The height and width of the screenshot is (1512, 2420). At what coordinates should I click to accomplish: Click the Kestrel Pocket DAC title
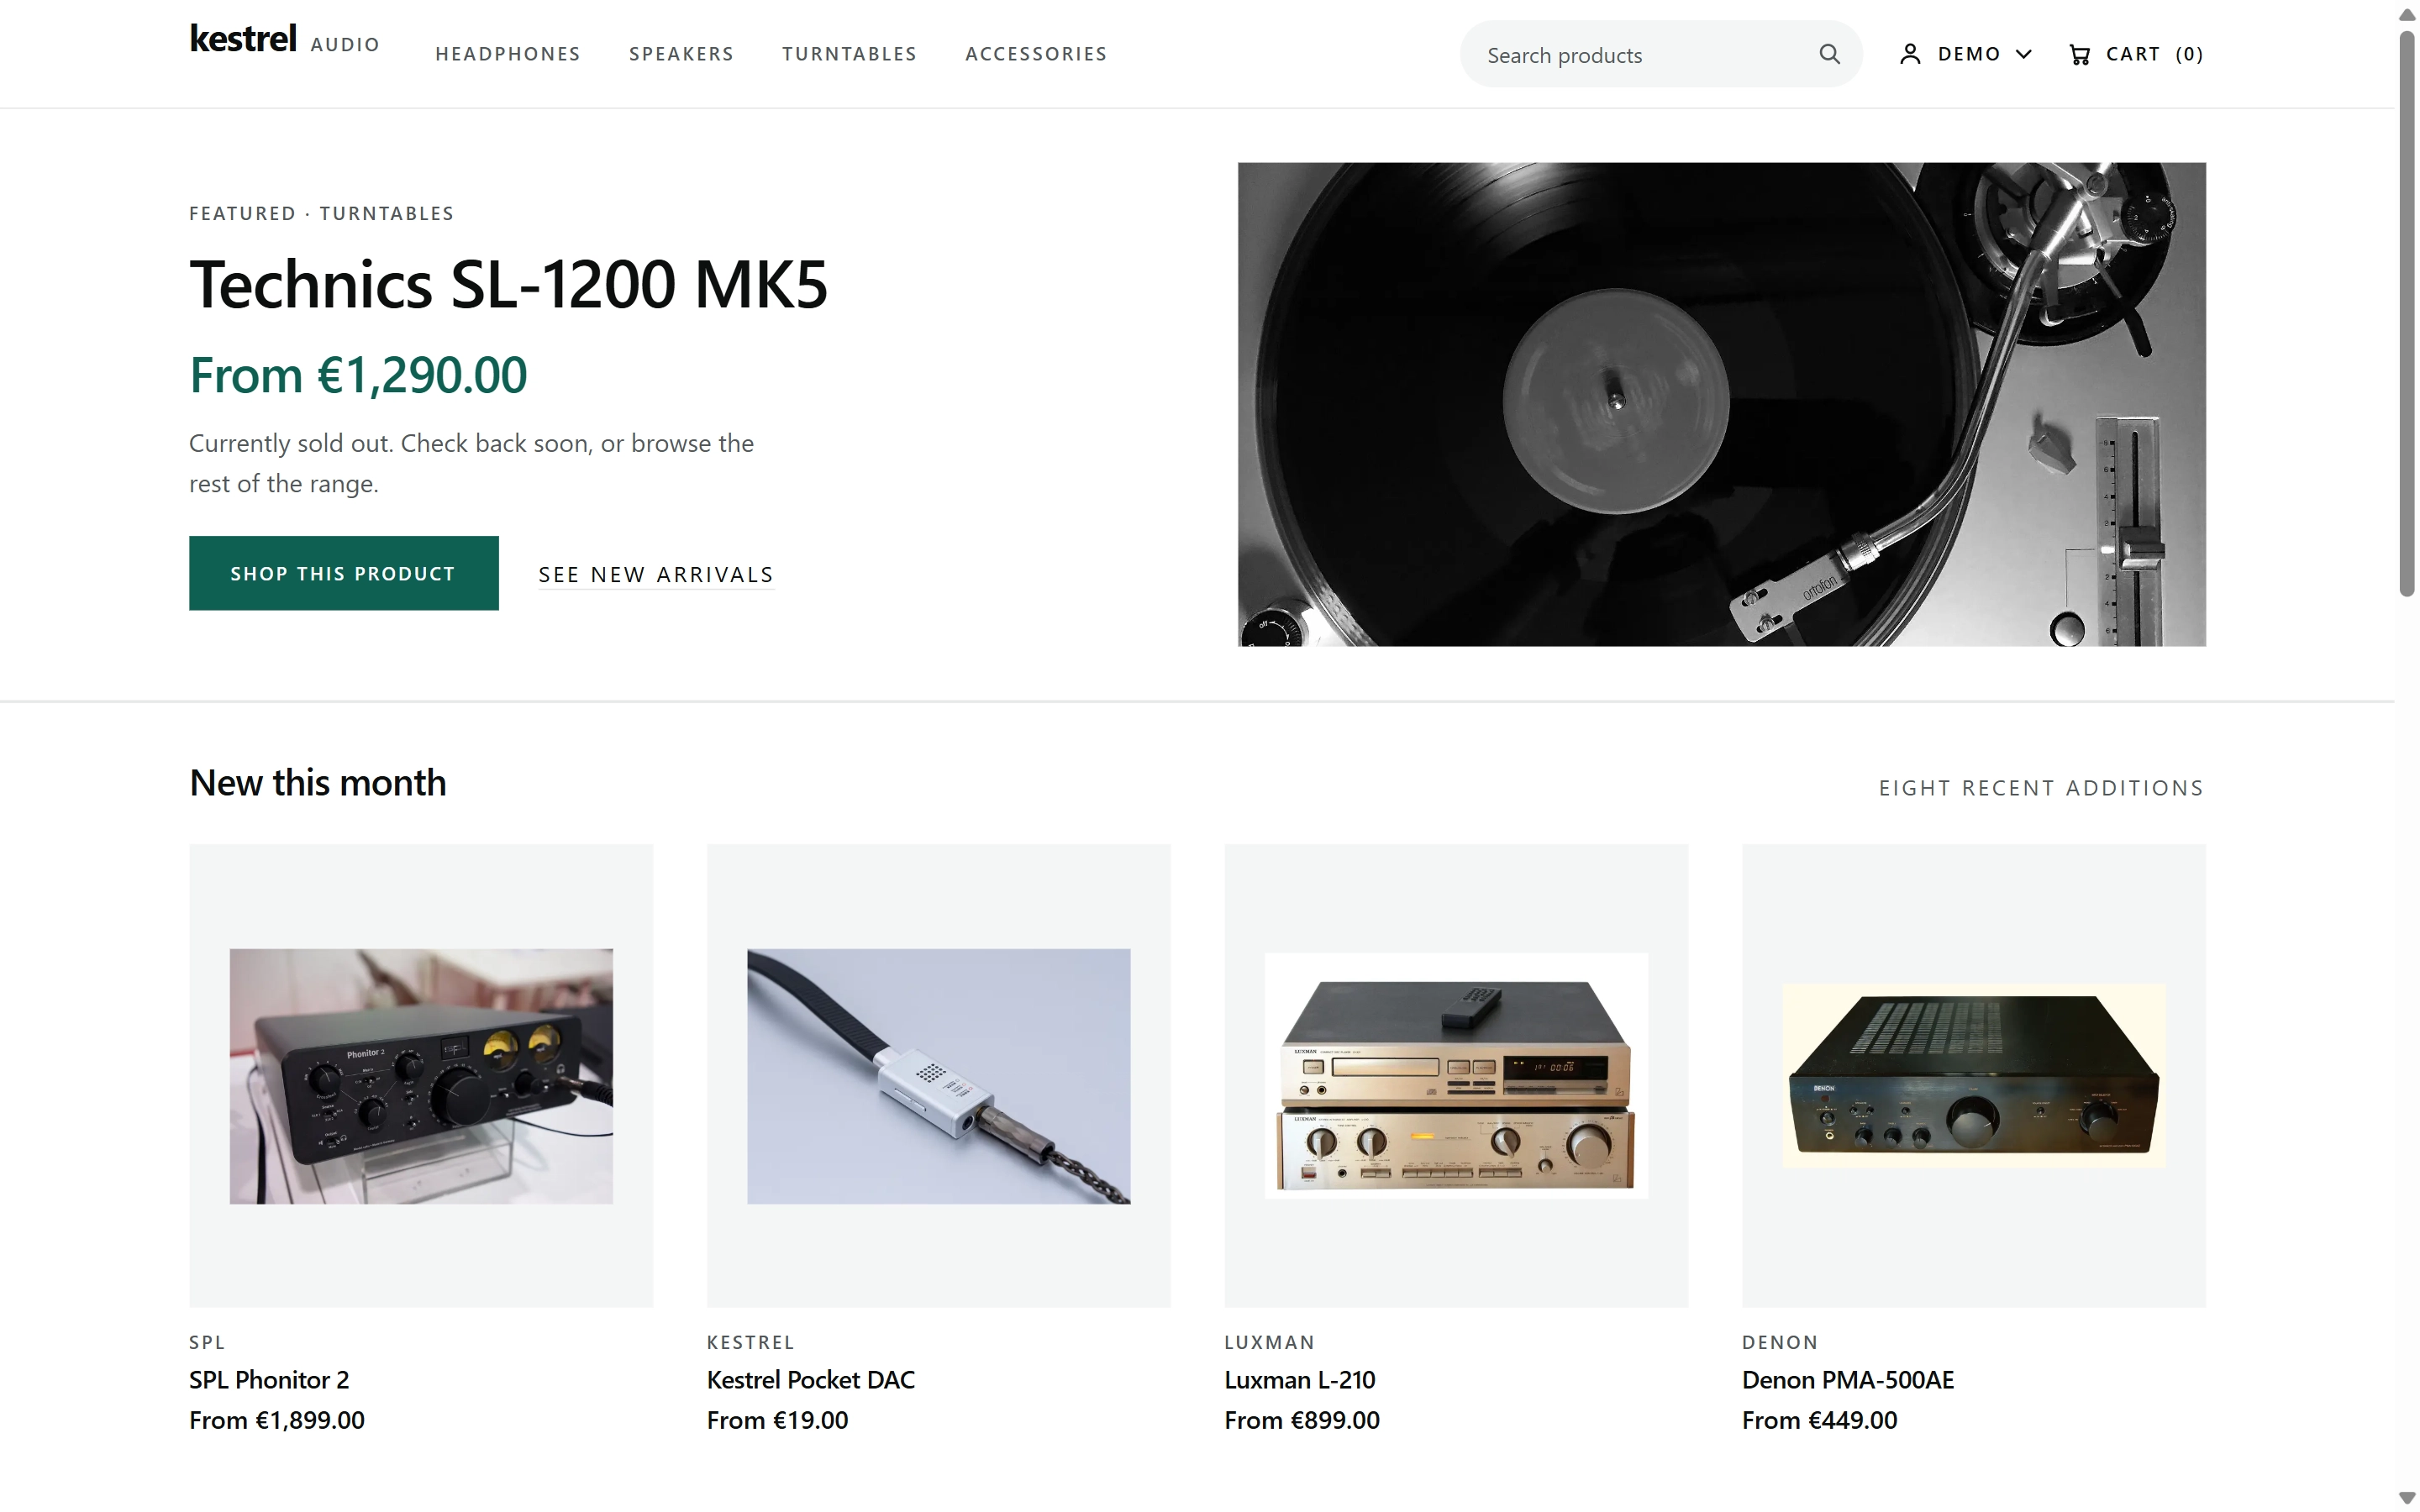(x=811, y=1380)
